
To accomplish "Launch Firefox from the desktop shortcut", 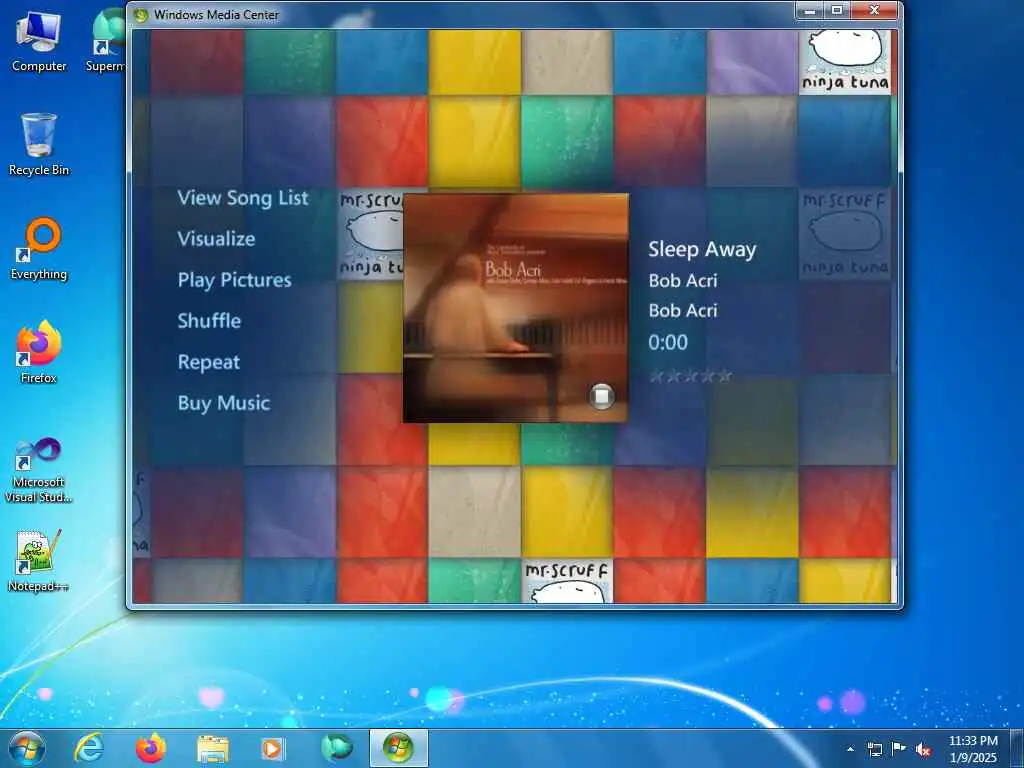I will (x=39, y=352).
